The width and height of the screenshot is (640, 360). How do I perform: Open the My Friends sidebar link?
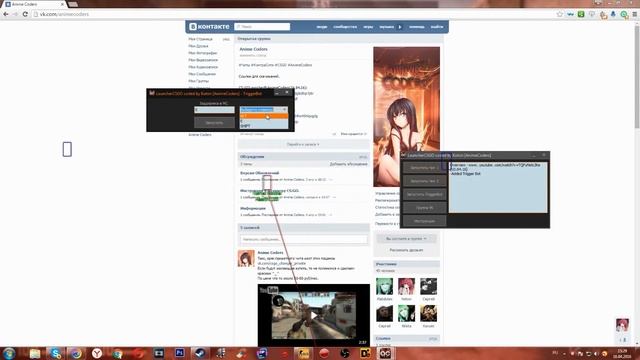[x=198, y=46]
